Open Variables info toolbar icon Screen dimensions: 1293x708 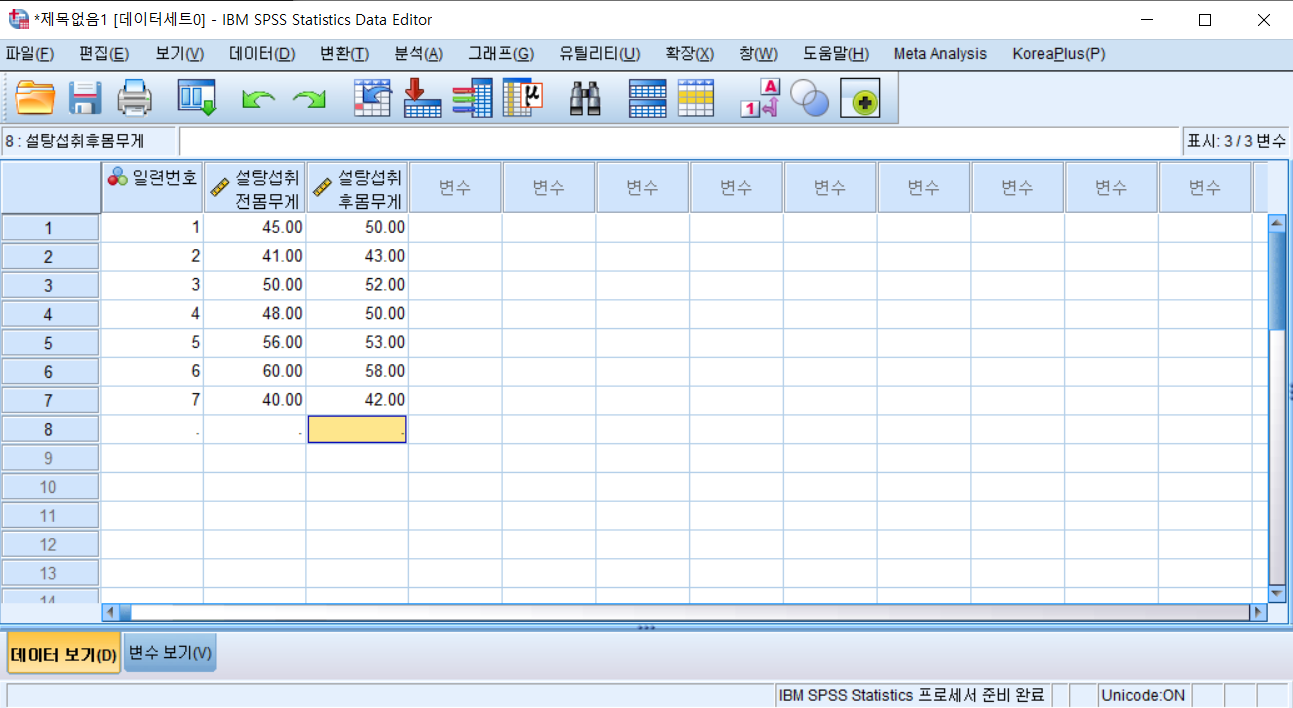pos(471,98)
